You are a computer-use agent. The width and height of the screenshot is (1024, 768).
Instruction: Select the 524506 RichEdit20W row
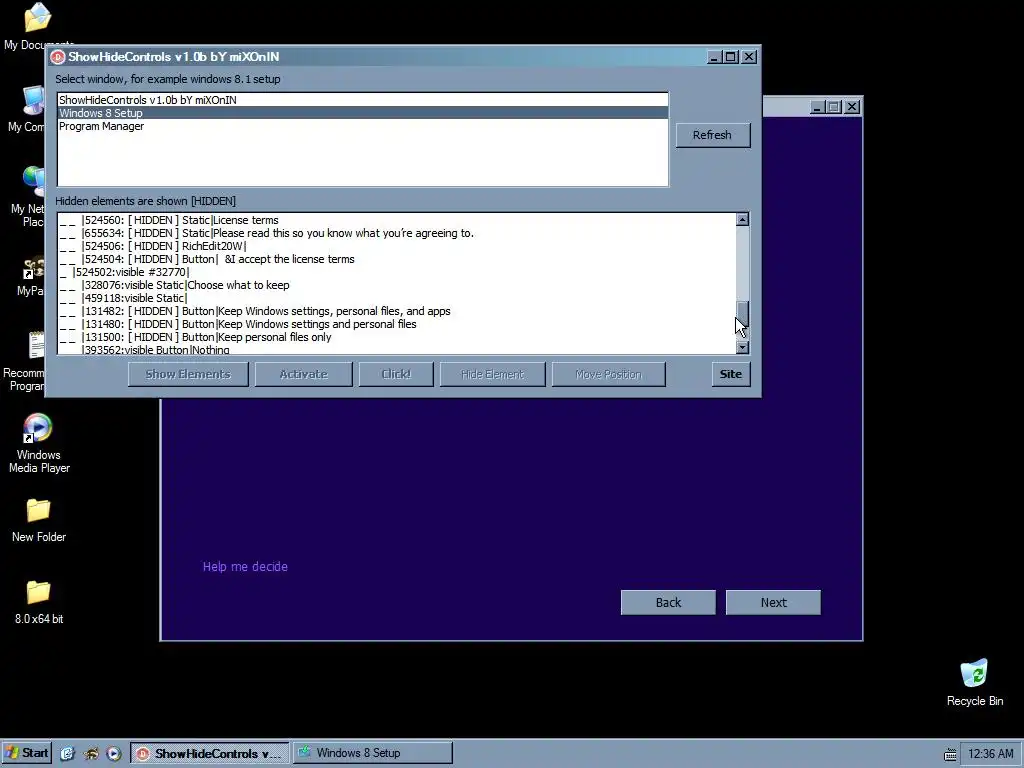[x=396, y=246]
